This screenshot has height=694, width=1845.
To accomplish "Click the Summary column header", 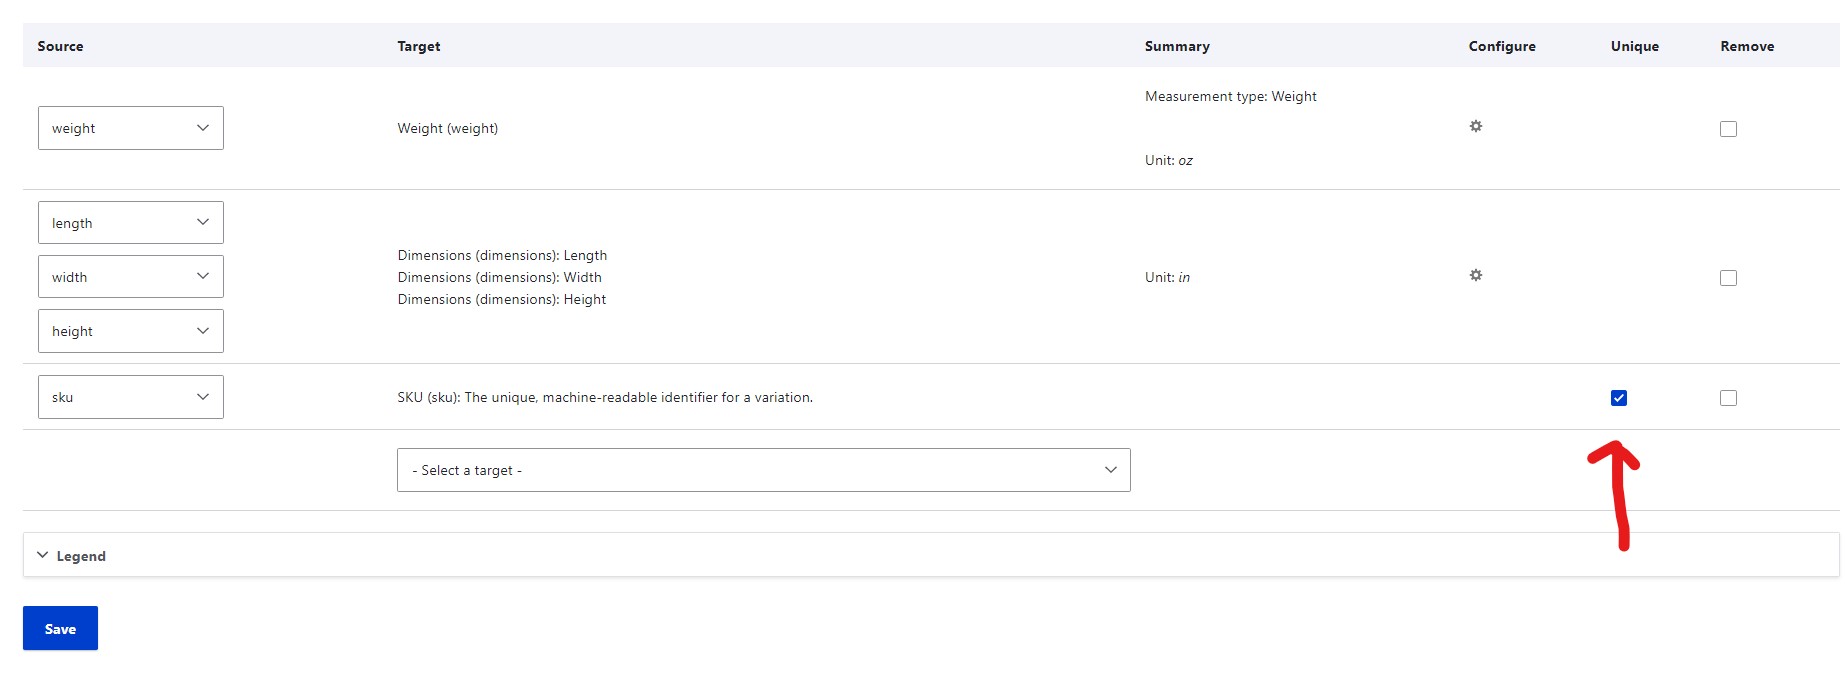I will click(x=1177, y=46).
